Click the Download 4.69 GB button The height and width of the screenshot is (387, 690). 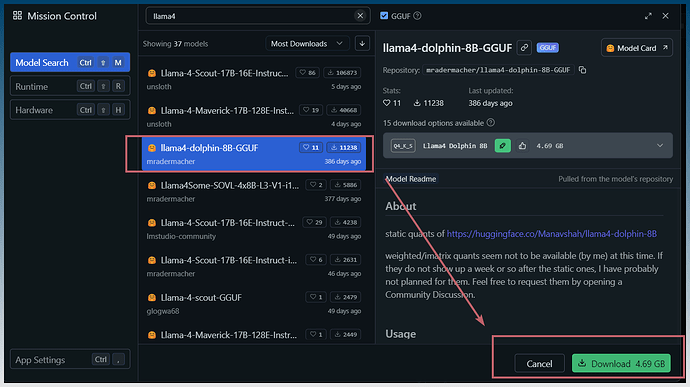point(621,364)
